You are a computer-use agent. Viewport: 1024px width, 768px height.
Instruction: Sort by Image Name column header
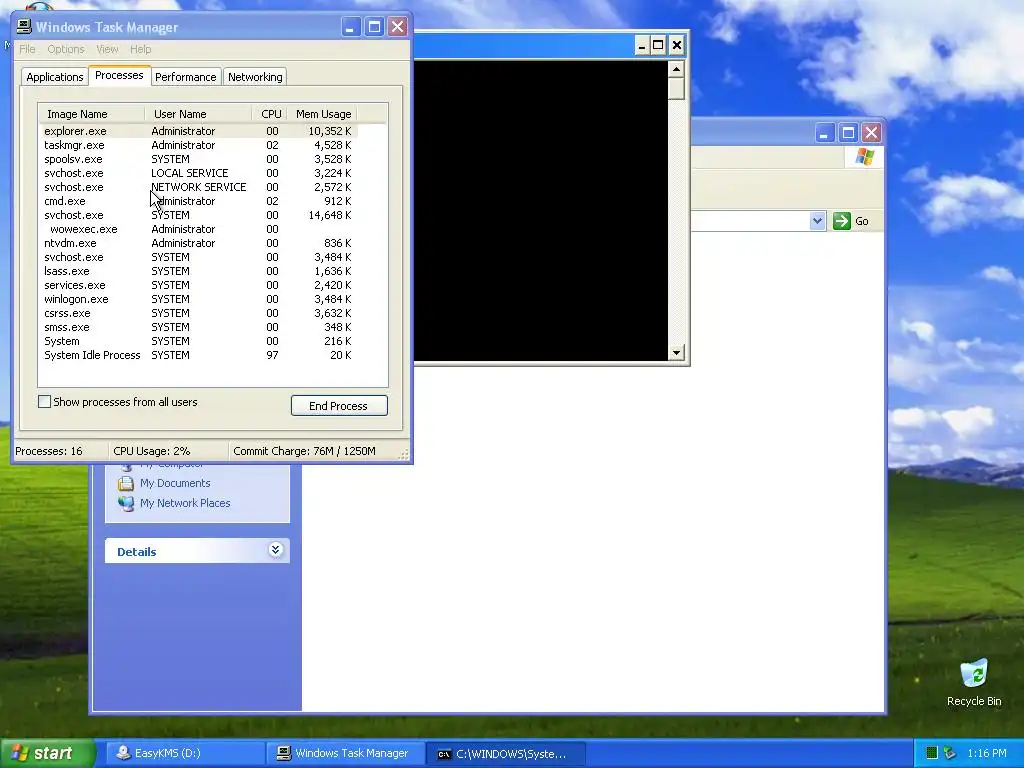point(91,114)
